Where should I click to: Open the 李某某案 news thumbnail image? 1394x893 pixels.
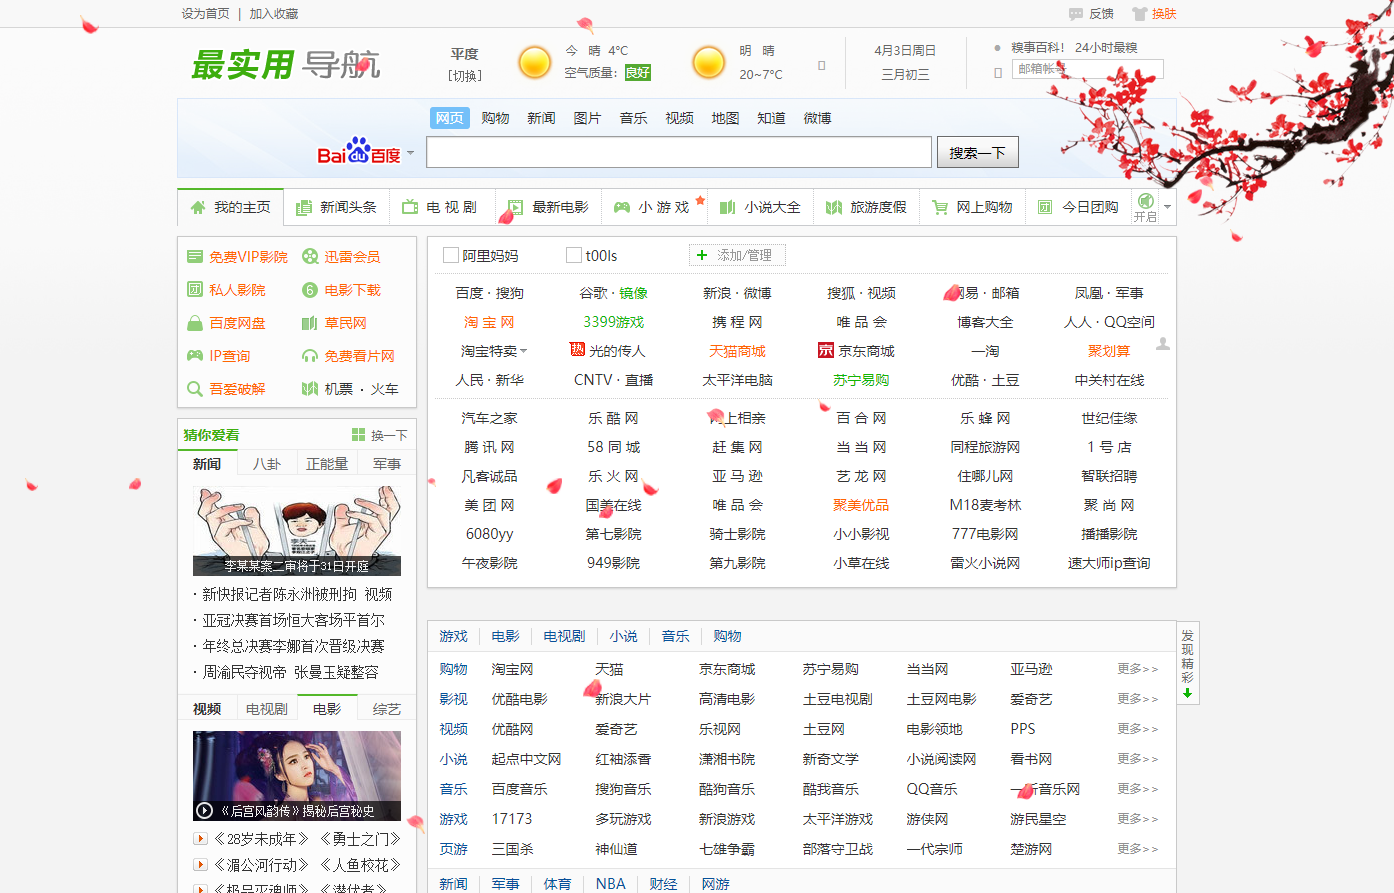click(x=297, y=531)
